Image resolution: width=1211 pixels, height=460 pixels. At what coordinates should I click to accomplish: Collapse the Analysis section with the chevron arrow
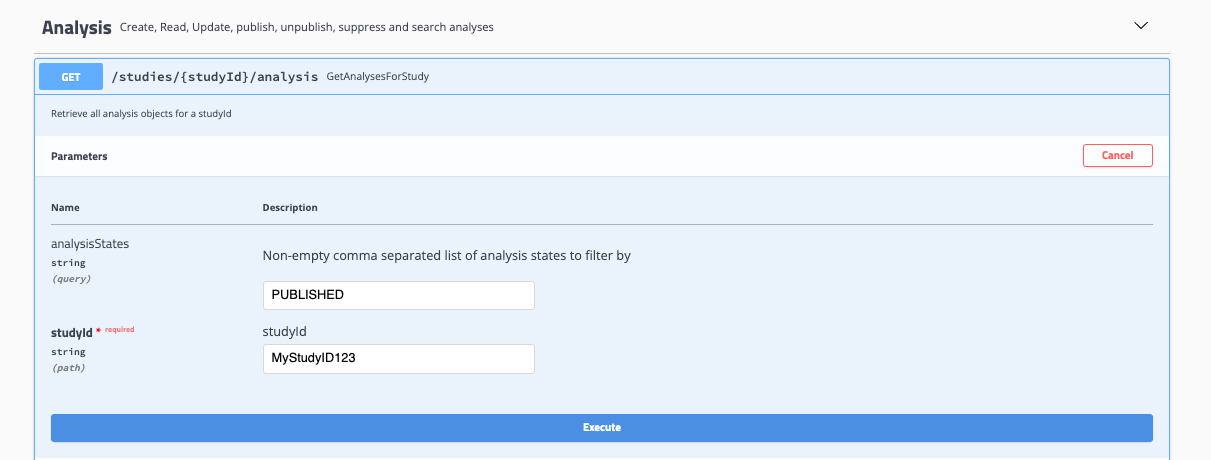coord(1141,26)
